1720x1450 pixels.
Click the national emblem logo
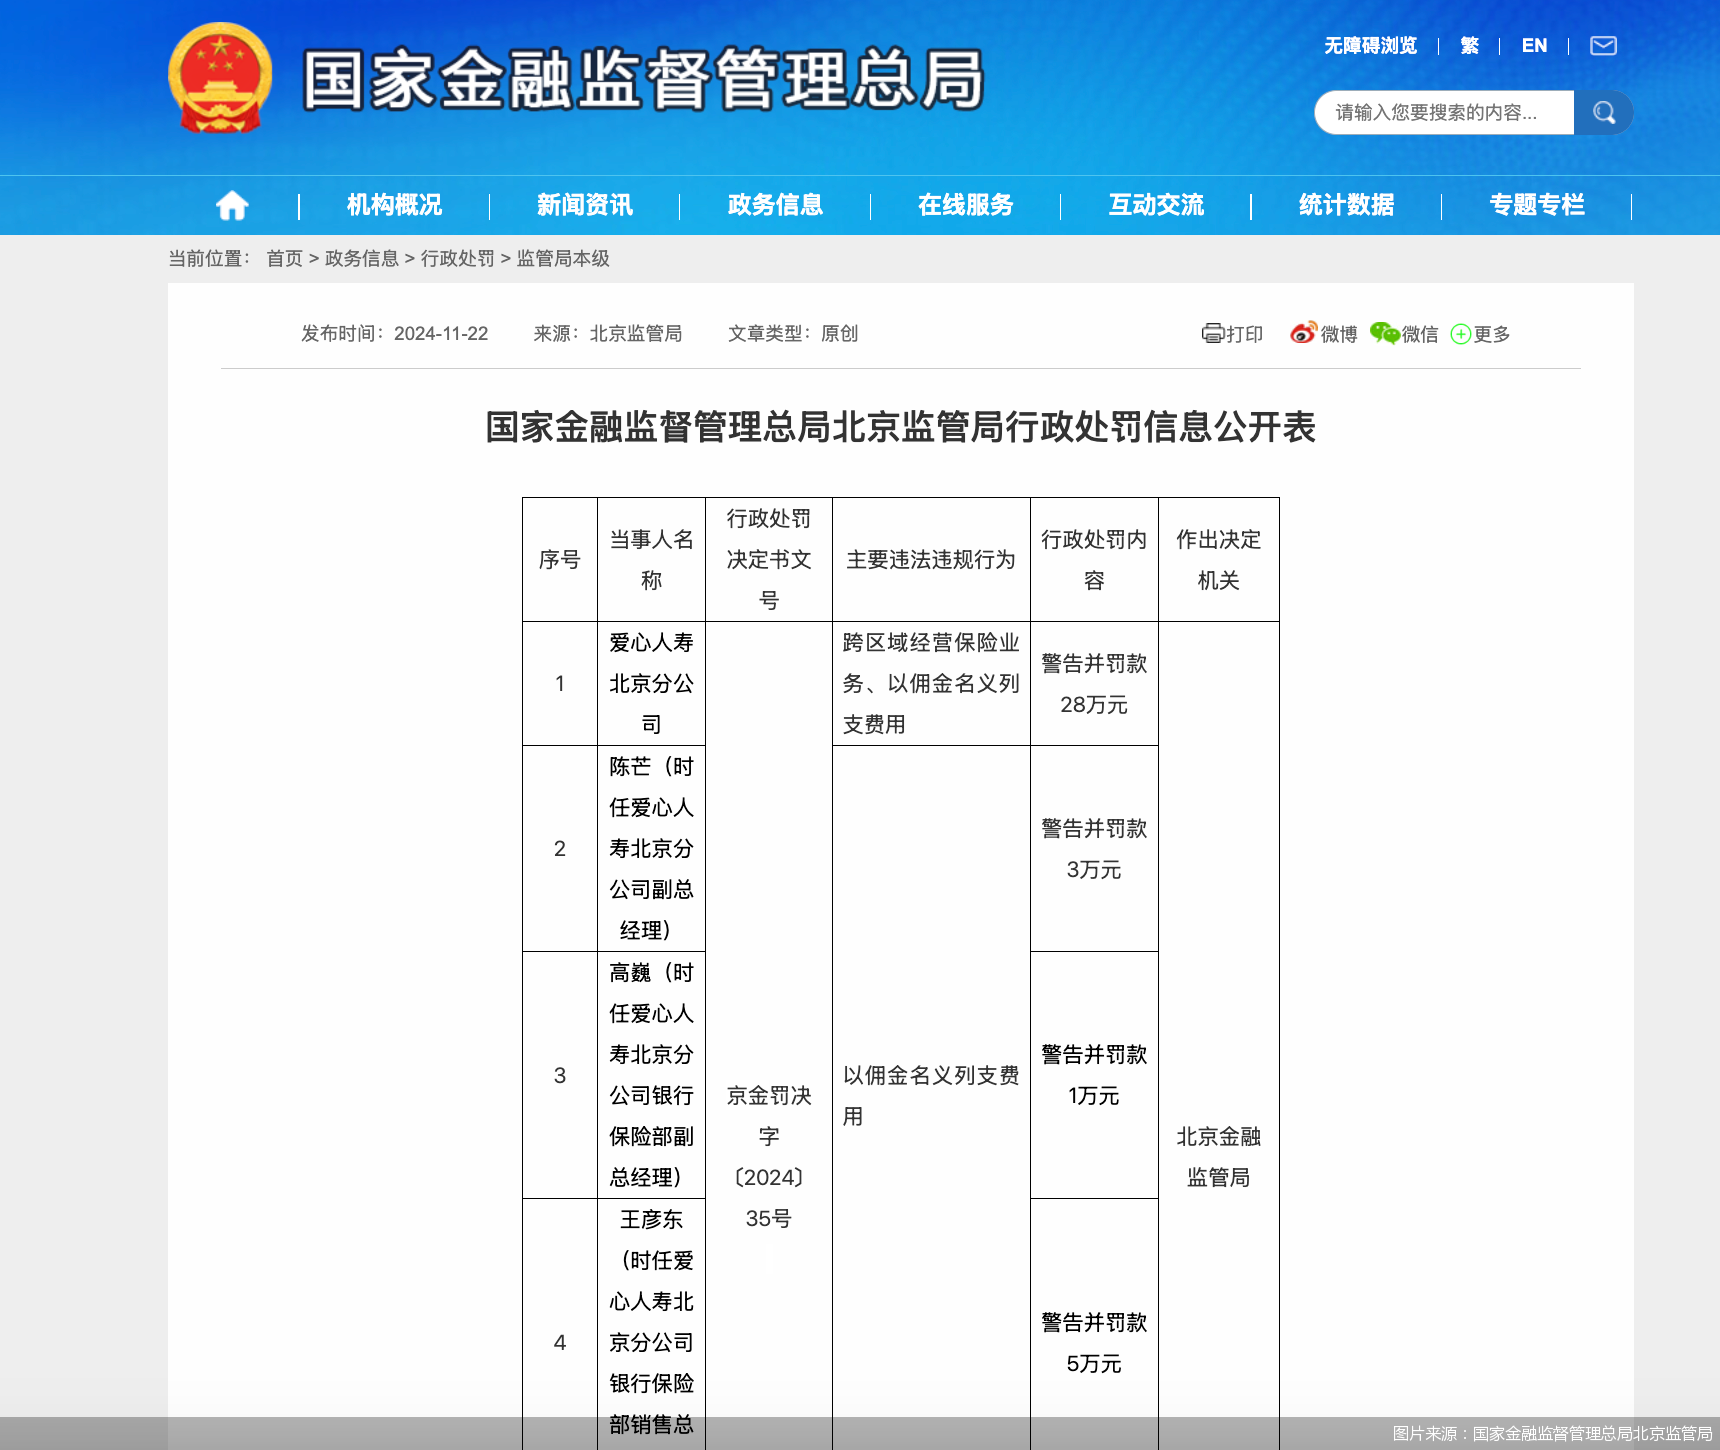pos(219,81)
